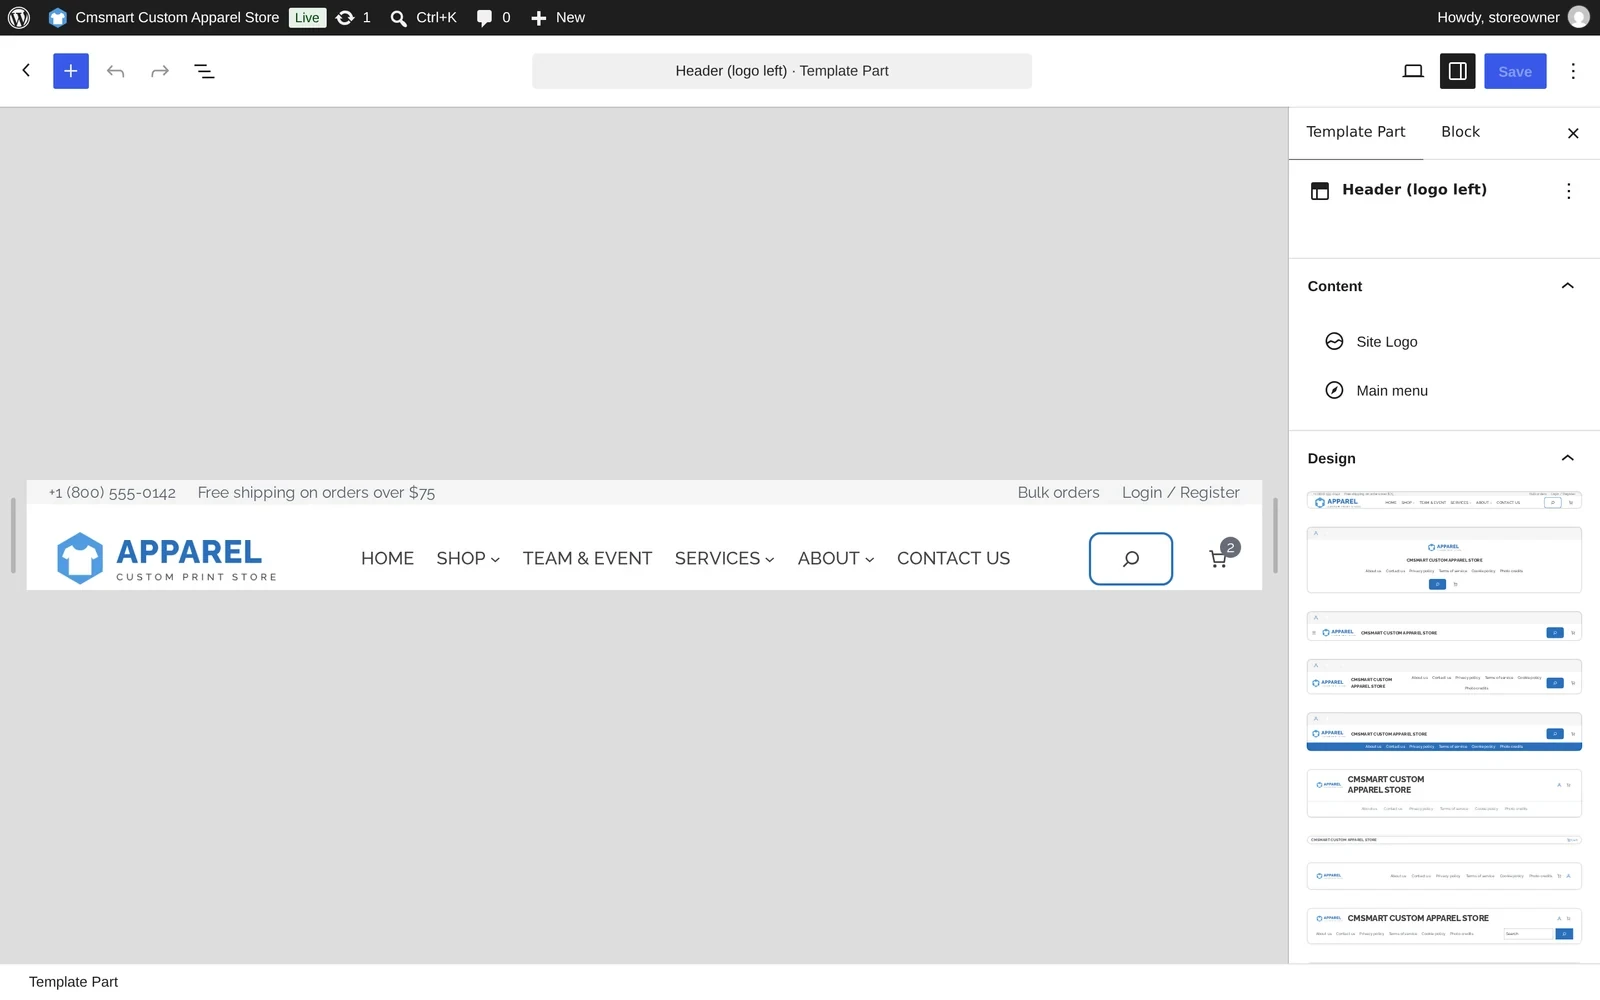Open the editor Options menu

[x=1573, y=71]
